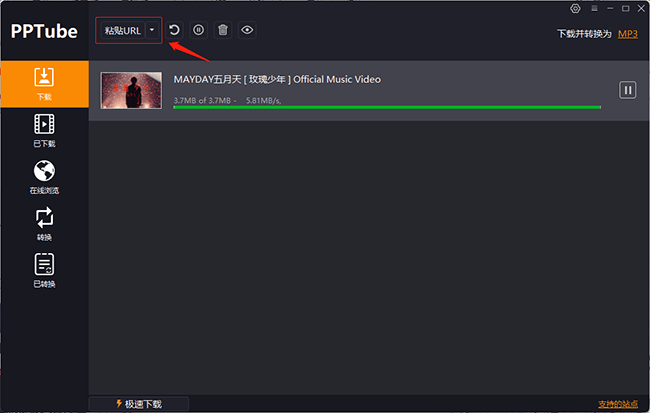Pause the MAYDAY video download
The image size is (650, 413).
click(x=628, y=90)
